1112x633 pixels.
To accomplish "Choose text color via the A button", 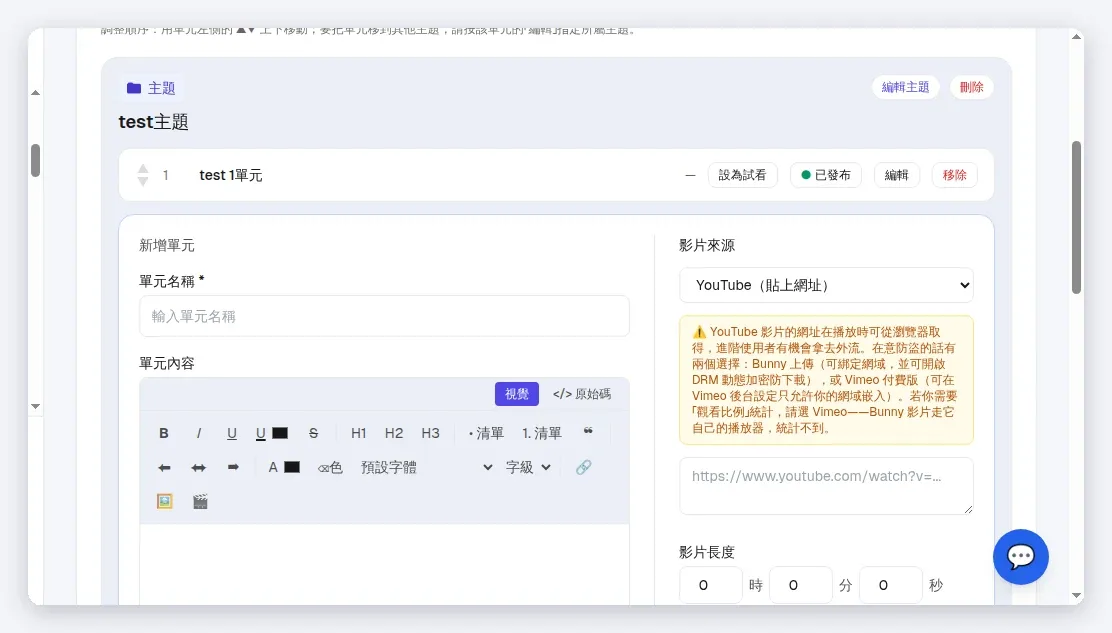I will click(273, 467).
